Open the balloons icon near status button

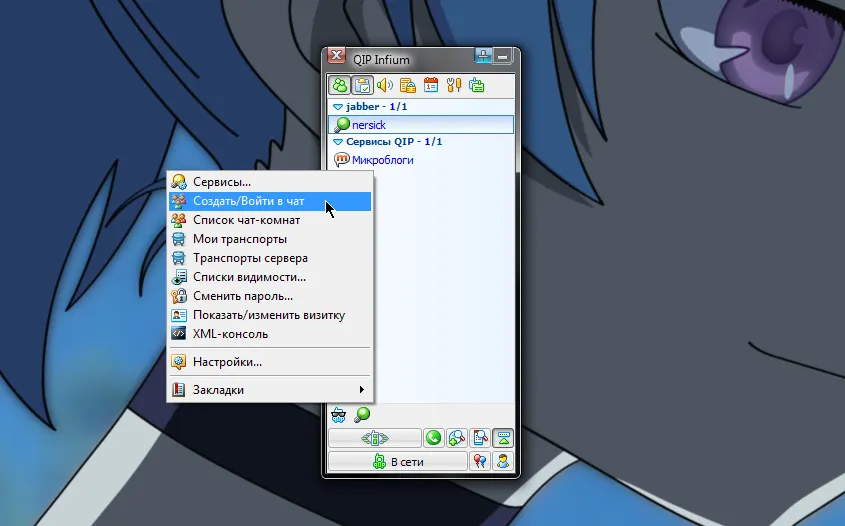480,461
